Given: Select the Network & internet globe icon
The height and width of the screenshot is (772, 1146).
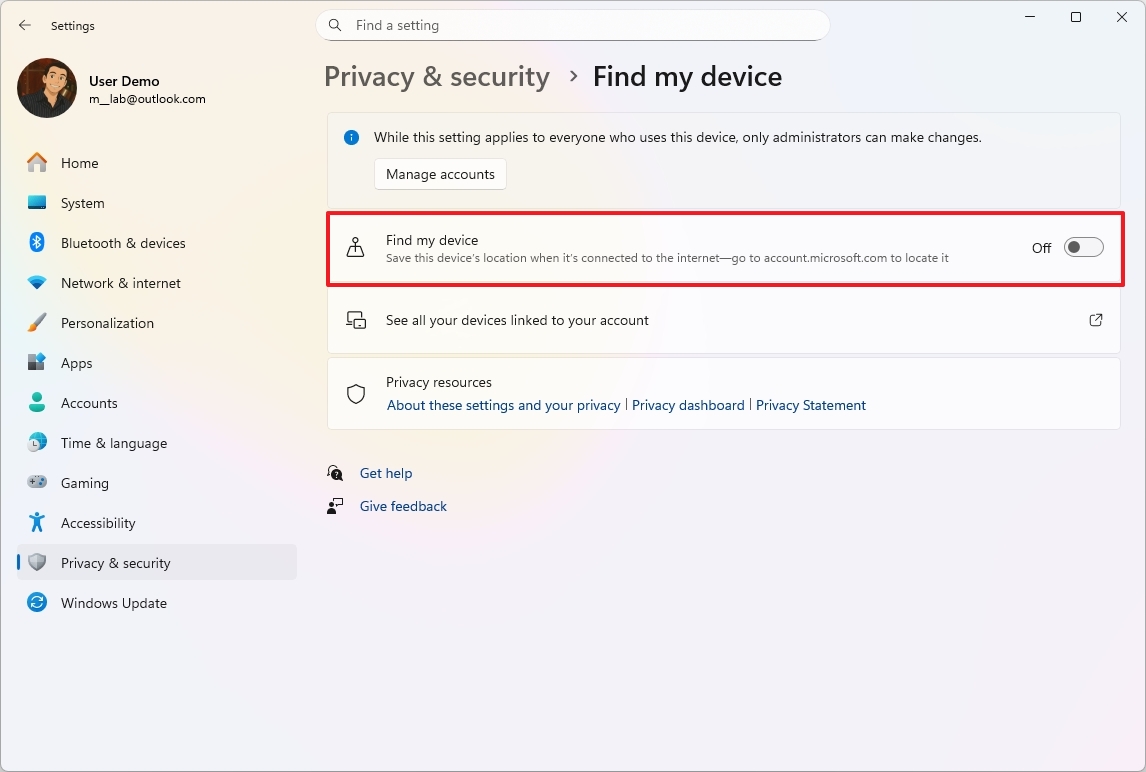Looking at the screenshot, I should [35, 283].
